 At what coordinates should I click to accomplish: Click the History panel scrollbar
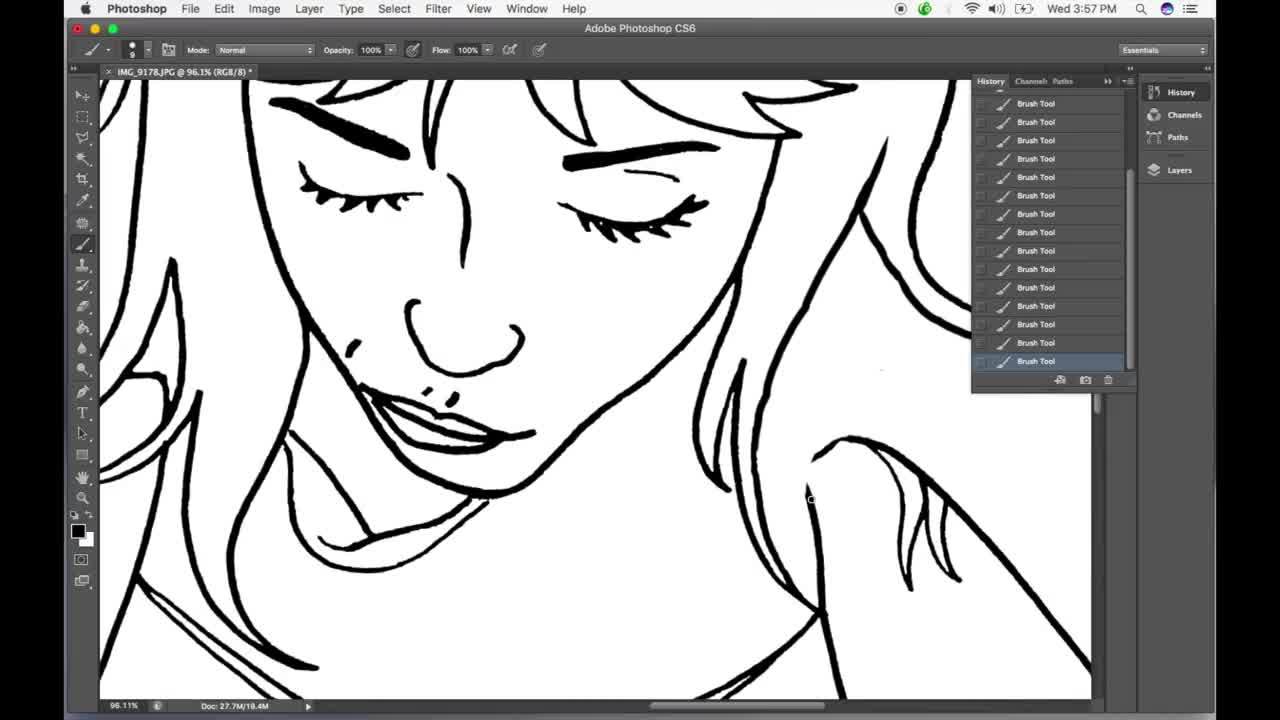1130,270
